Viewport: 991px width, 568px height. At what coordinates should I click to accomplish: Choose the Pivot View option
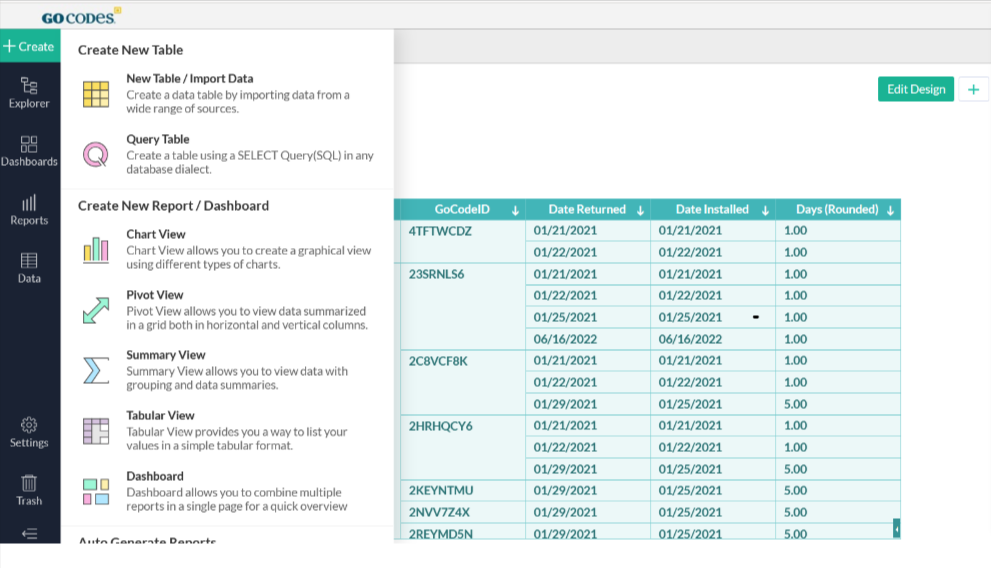(228, 310)
